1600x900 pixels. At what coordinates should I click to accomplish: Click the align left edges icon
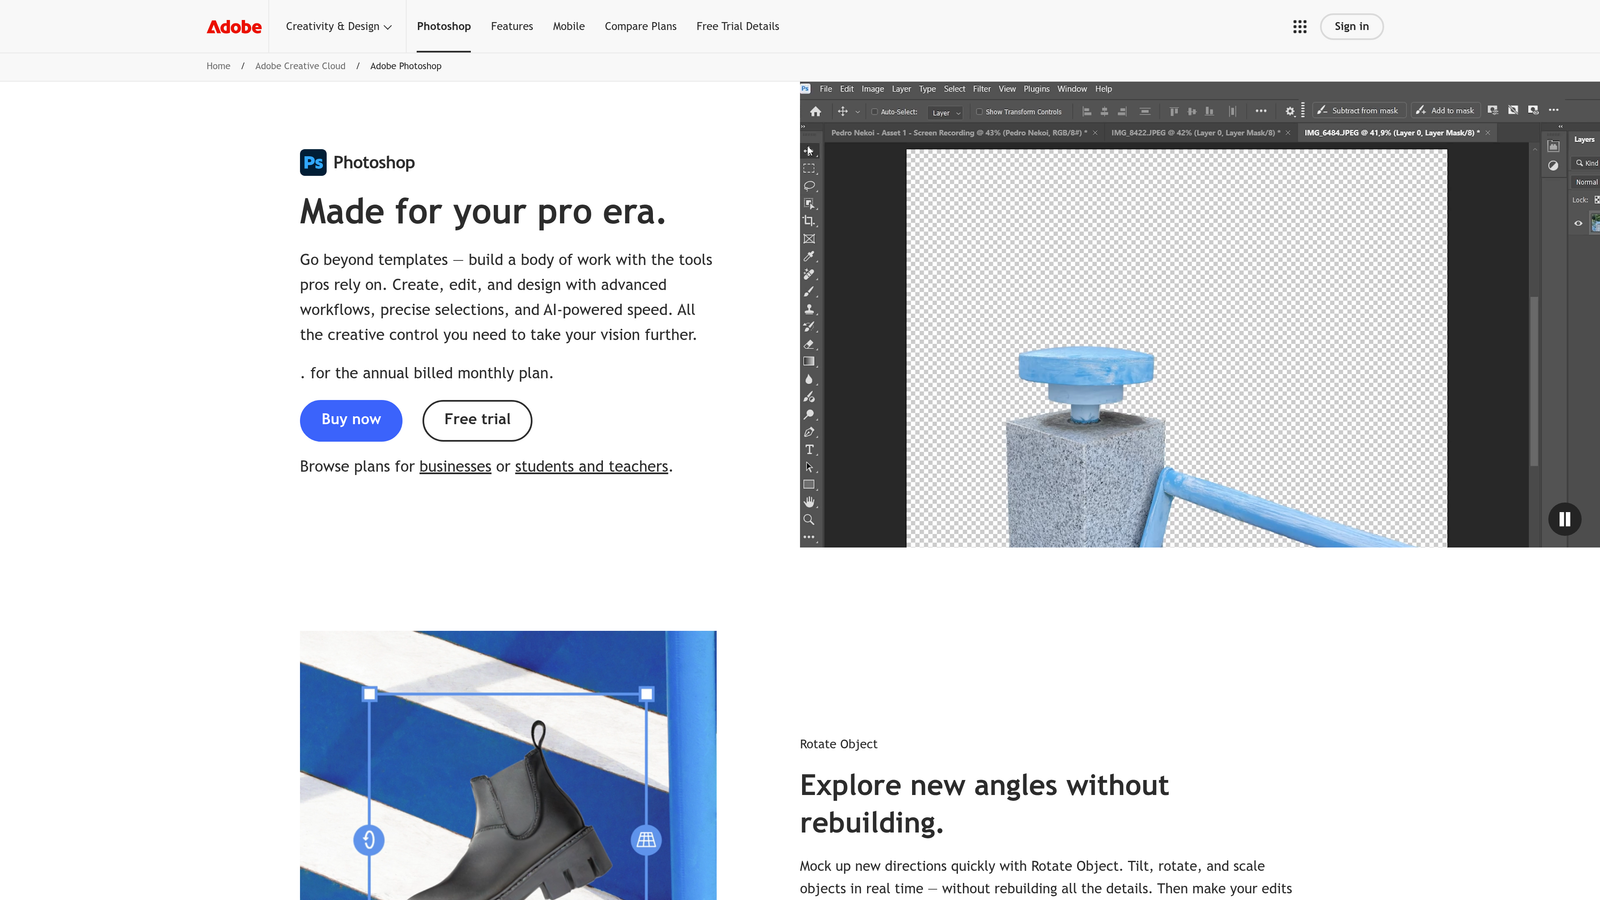point(1087,111)
